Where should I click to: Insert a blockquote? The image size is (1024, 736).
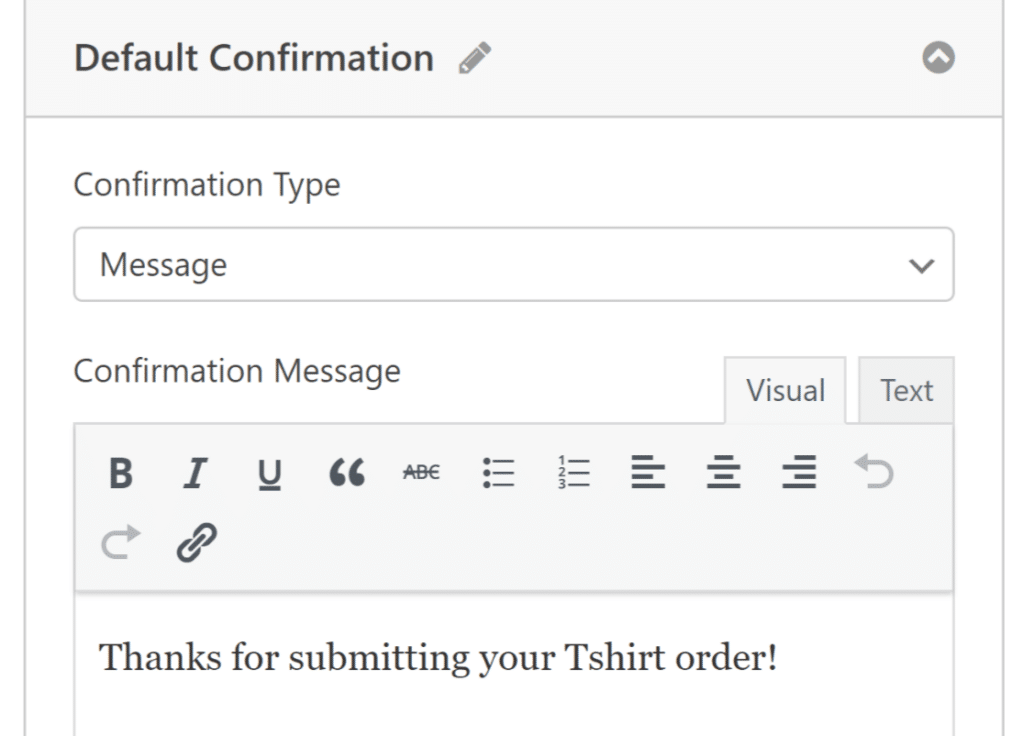click(x=345, y=473)
